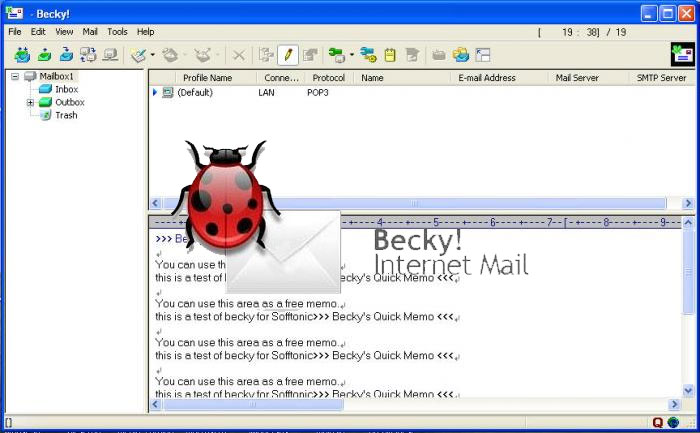Screen dimensions: 700x433
Task: Toggle the highlighted pencil edit icon
Action: tap(288, 55)
